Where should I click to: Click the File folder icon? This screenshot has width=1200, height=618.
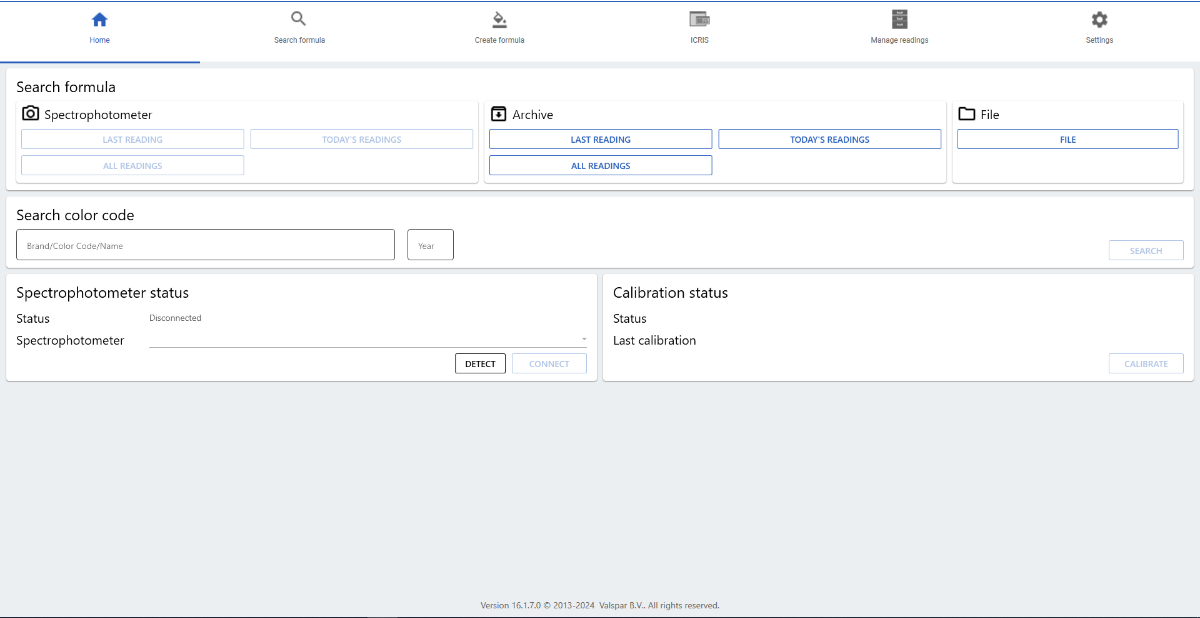click(x=965, y=114)
